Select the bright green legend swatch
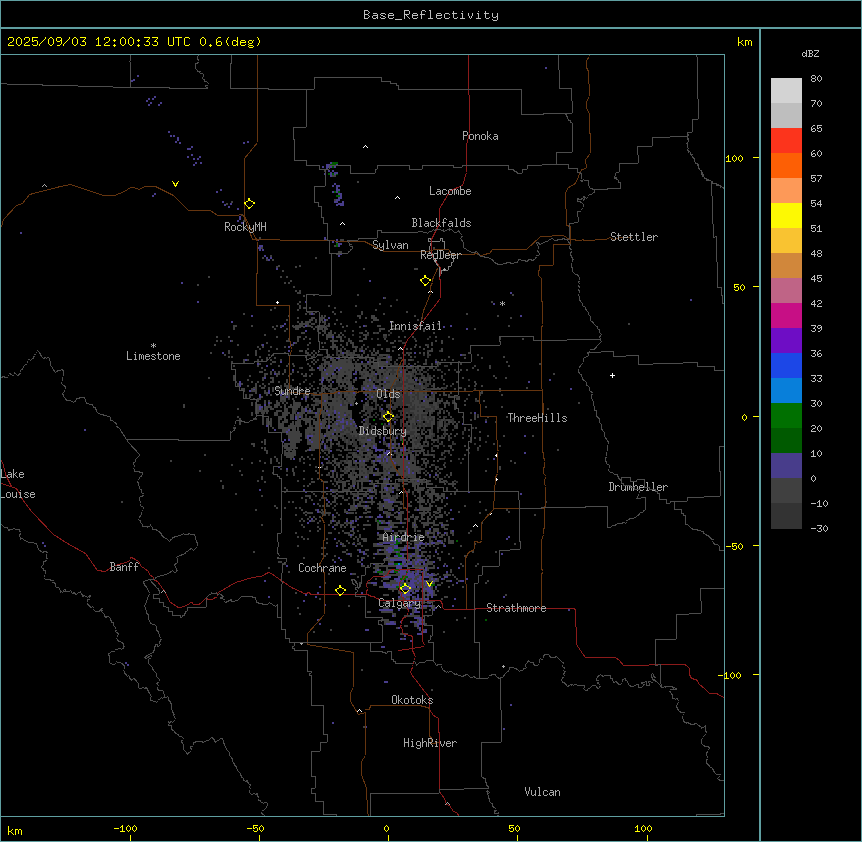This screenshot has height=842, width=862. (786, 416)
